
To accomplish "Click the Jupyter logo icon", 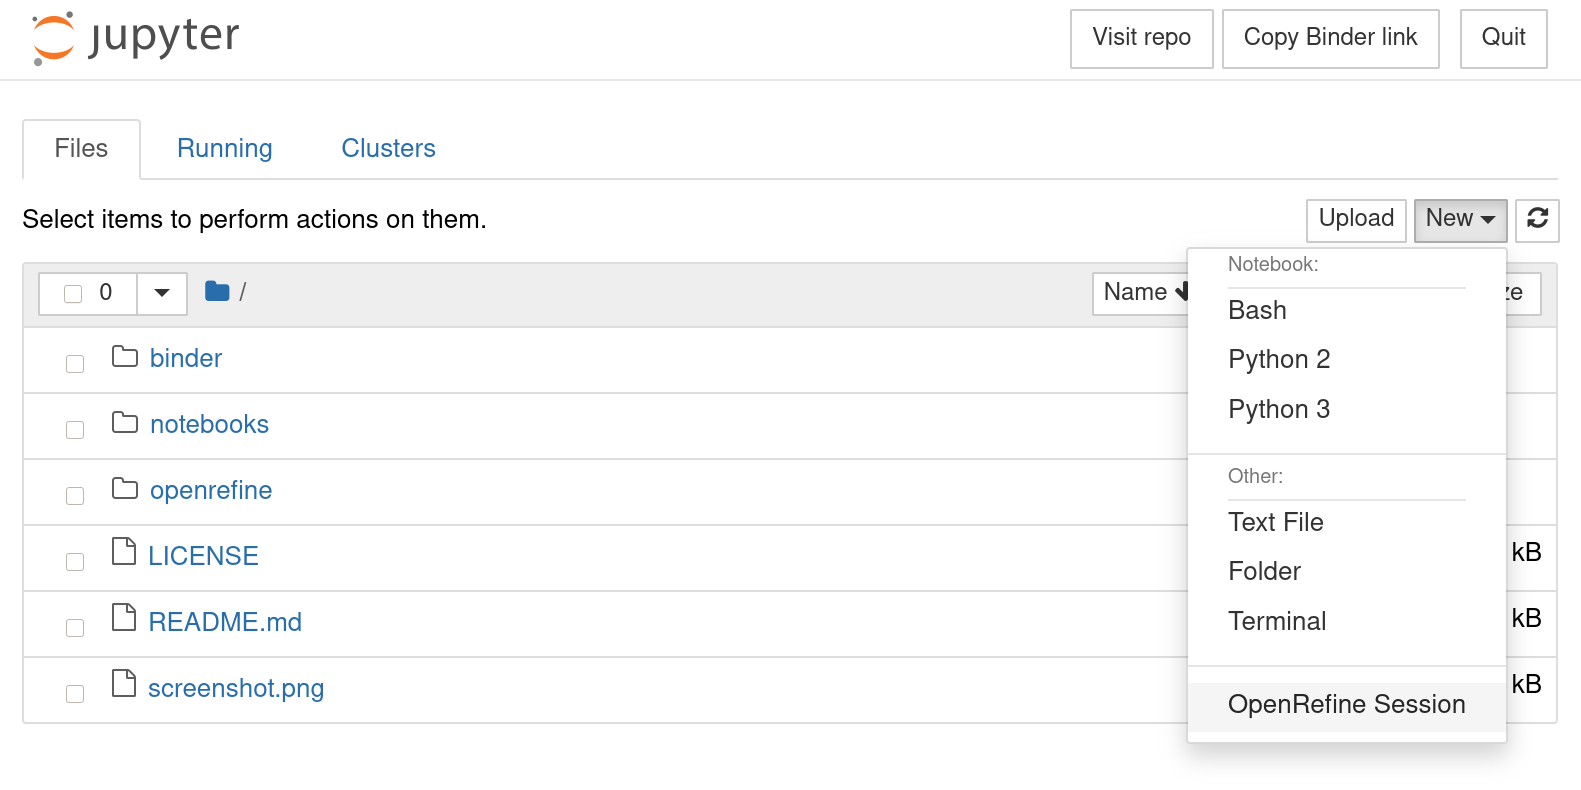I will (x=53, y=38).
